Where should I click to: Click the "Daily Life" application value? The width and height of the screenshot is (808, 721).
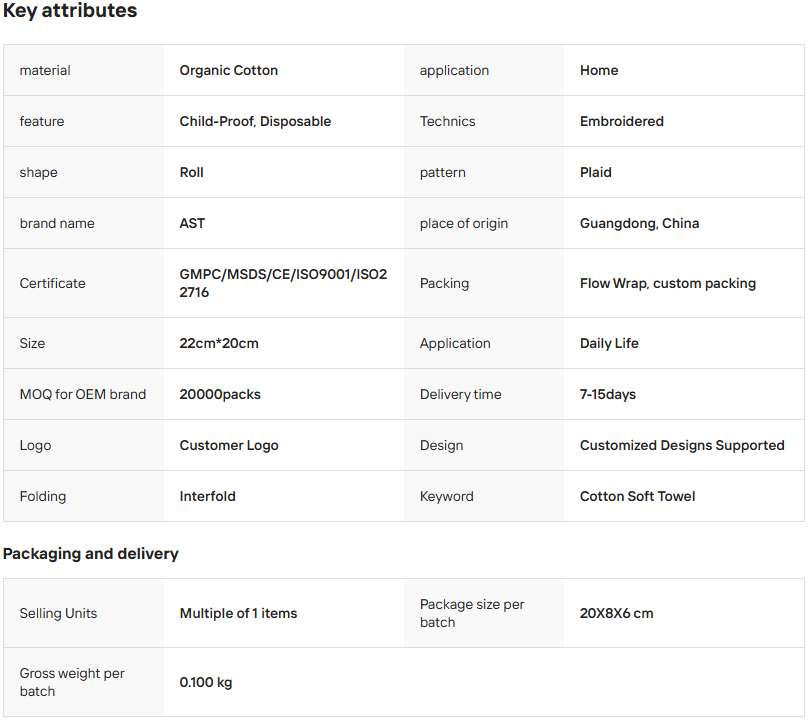609,343
